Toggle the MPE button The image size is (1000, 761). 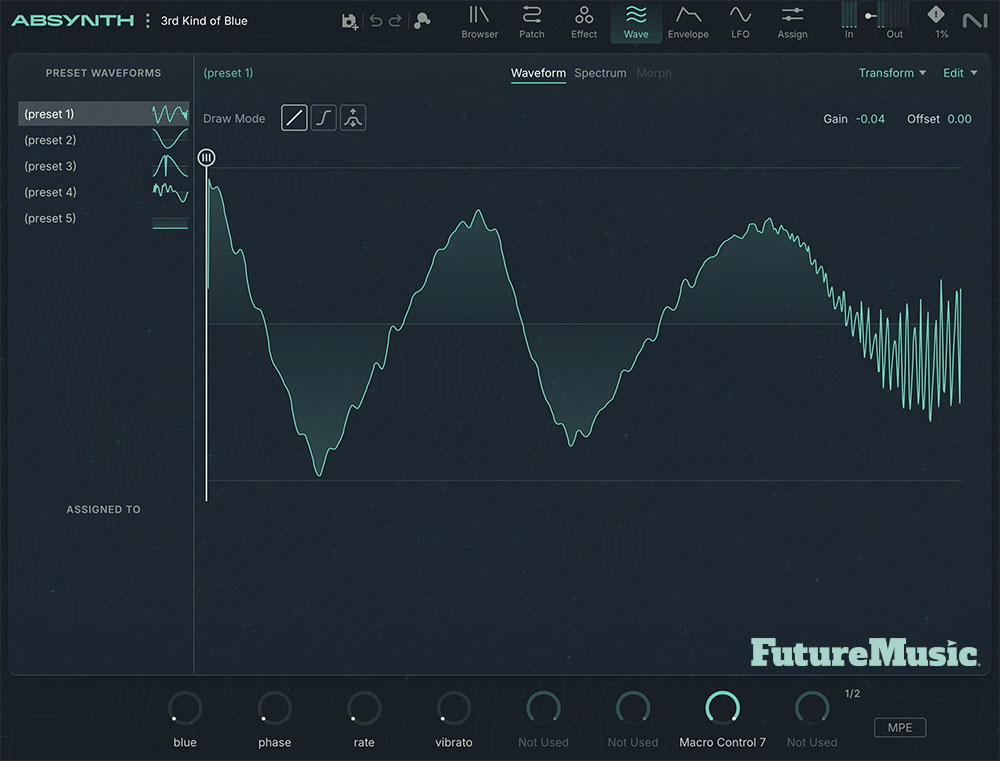click(x=899, y=727)
